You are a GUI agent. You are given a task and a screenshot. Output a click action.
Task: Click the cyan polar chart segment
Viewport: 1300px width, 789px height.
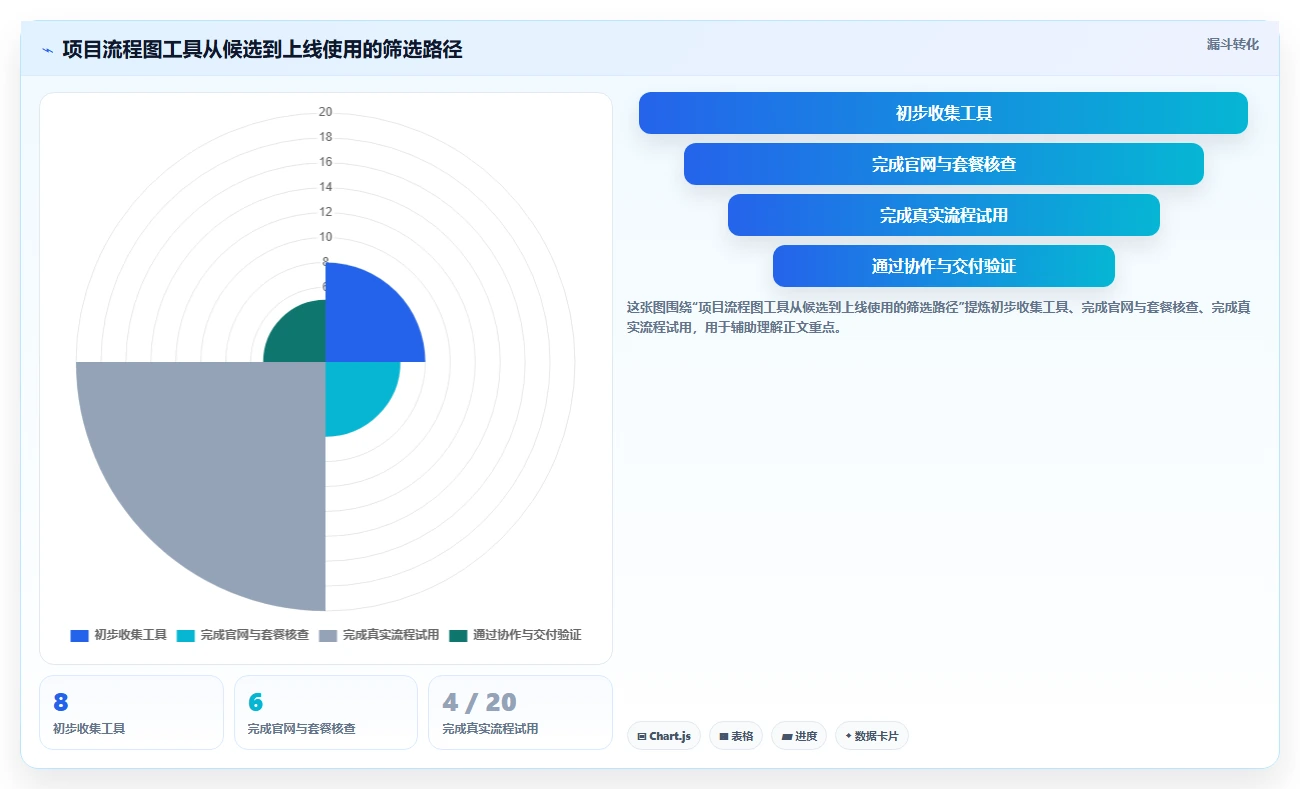[x=355, y=391]
